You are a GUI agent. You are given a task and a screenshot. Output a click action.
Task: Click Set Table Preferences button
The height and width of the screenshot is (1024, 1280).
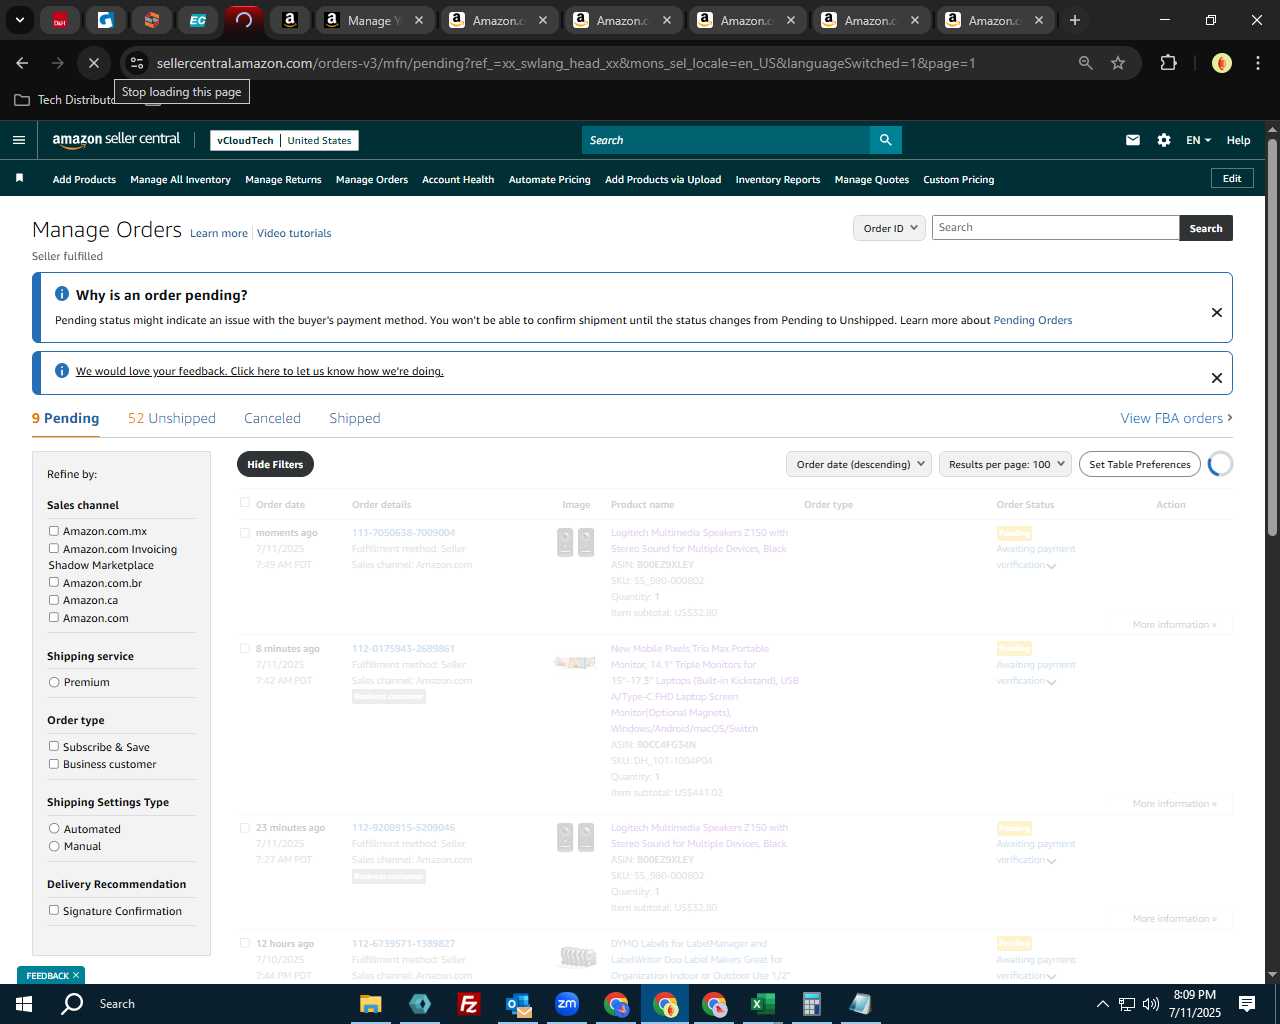(x=1140, y=464)
